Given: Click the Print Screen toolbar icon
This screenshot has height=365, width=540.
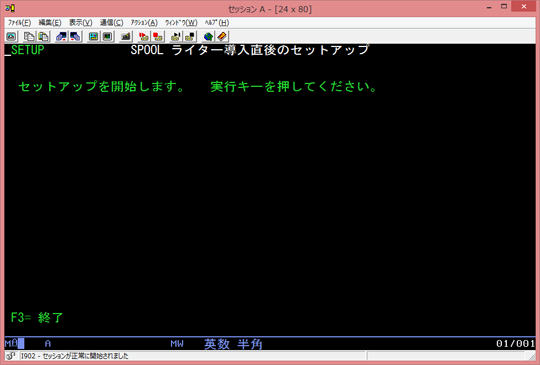Looking at the screenshot, I should 11,36.
